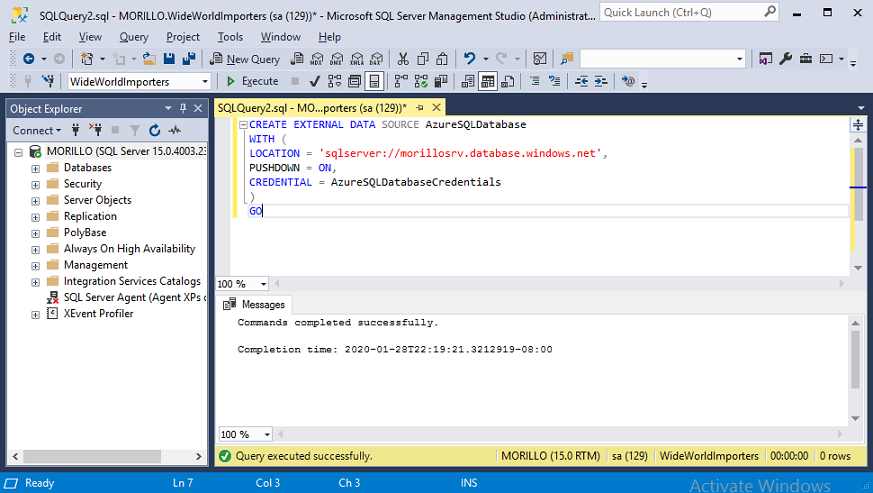Switch to the Messages results tab
Screen dimensions: 873x493
pyautogui.click(x=255, y=305)
